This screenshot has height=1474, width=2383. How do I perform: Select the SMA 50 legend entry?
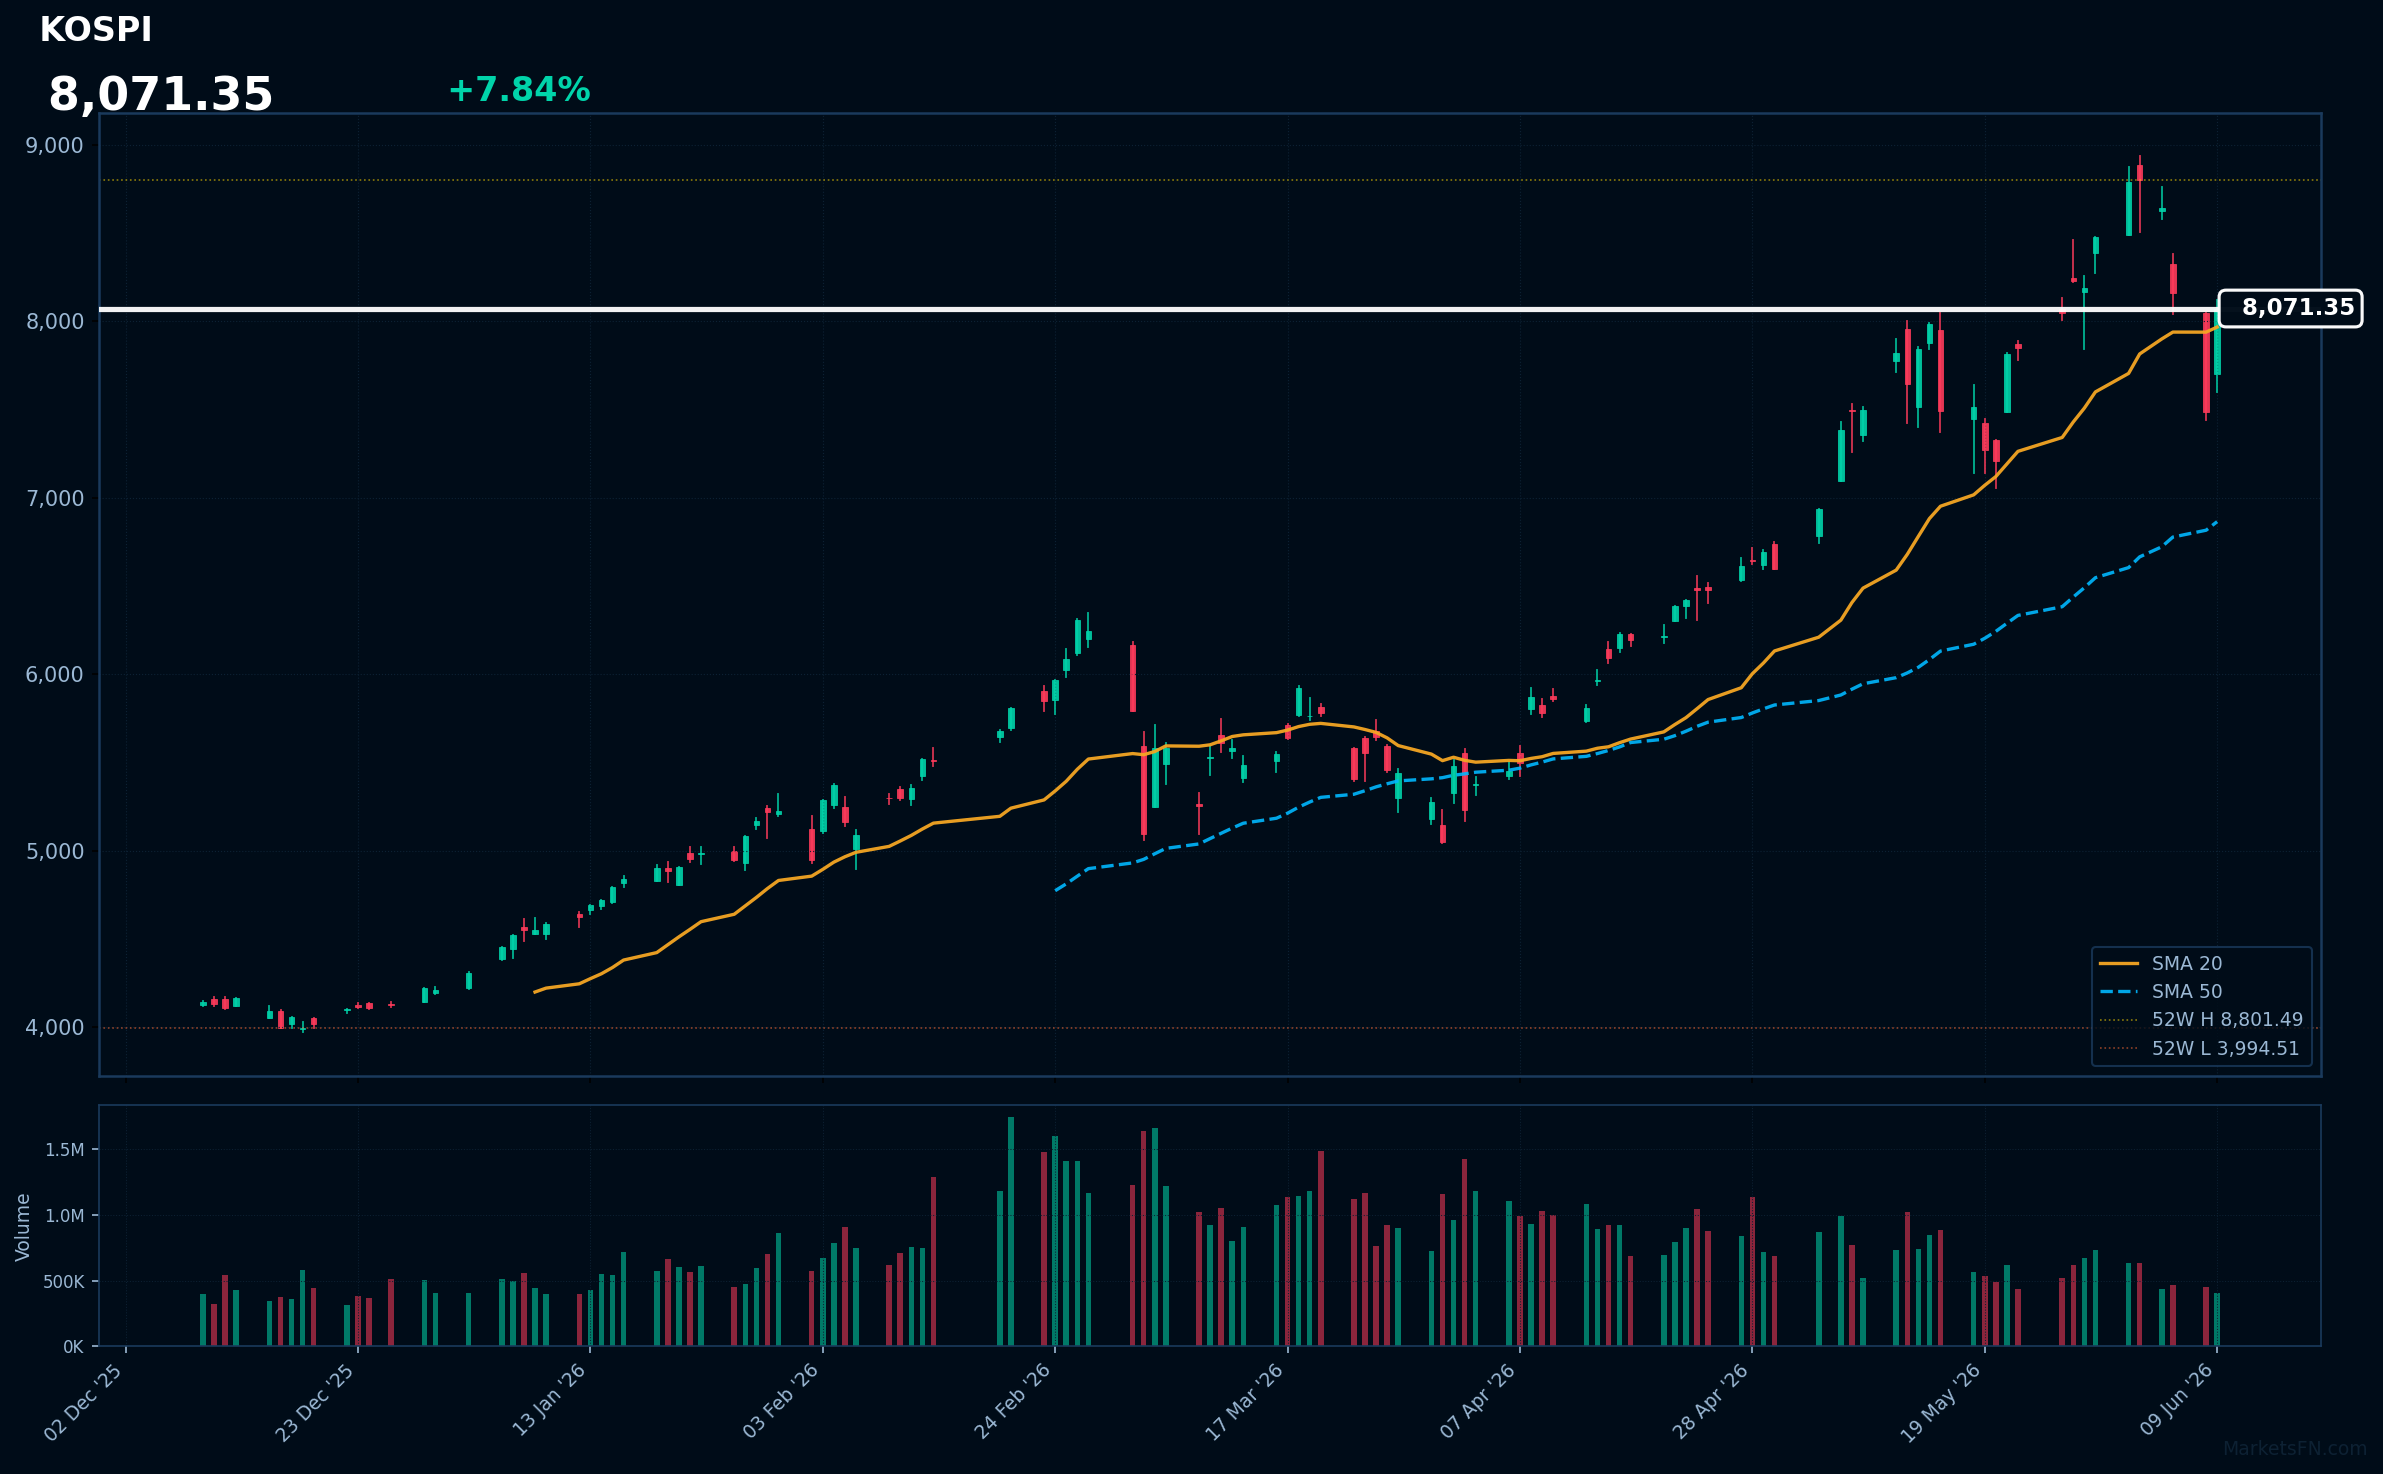pos(2160,991)
